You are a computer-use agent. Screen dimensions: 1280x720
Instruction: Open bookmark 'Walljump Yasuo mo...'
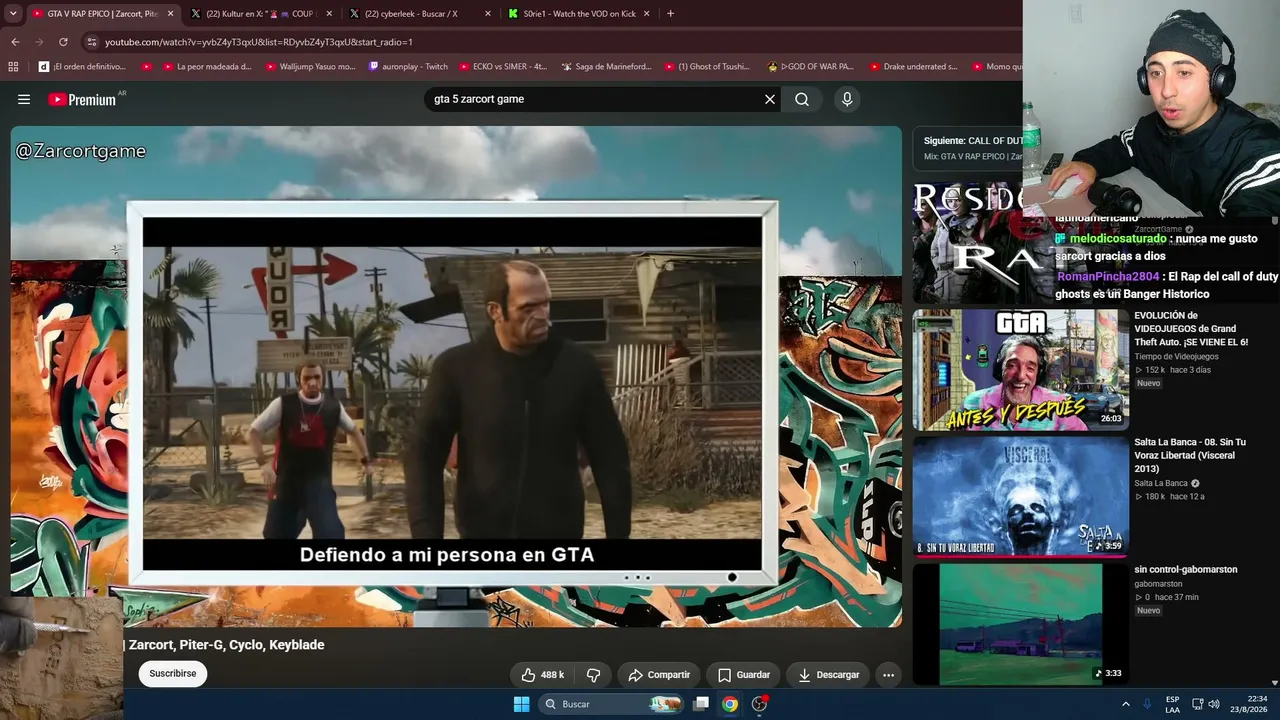[x=310, y=67]
